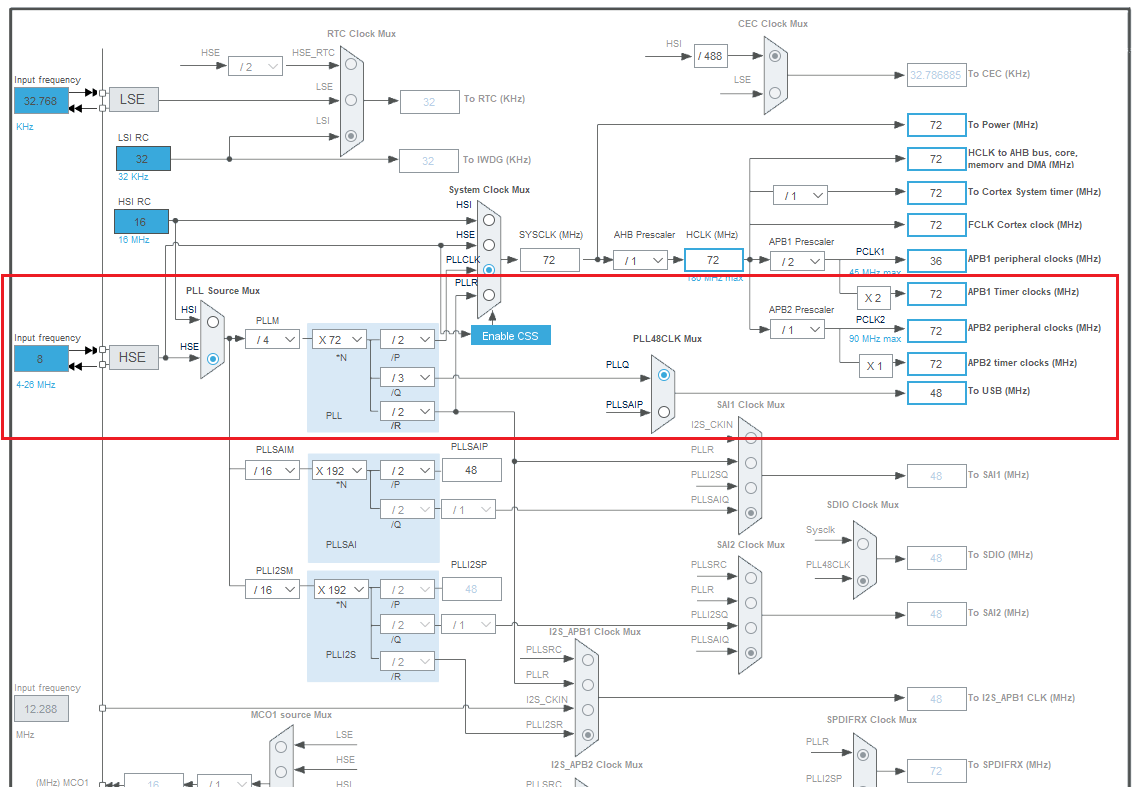Viewport: 1139px width, 790px height.
Task: Open PLLI2S X 192 multiplier dropdown
Action: (x=341, y=590)
